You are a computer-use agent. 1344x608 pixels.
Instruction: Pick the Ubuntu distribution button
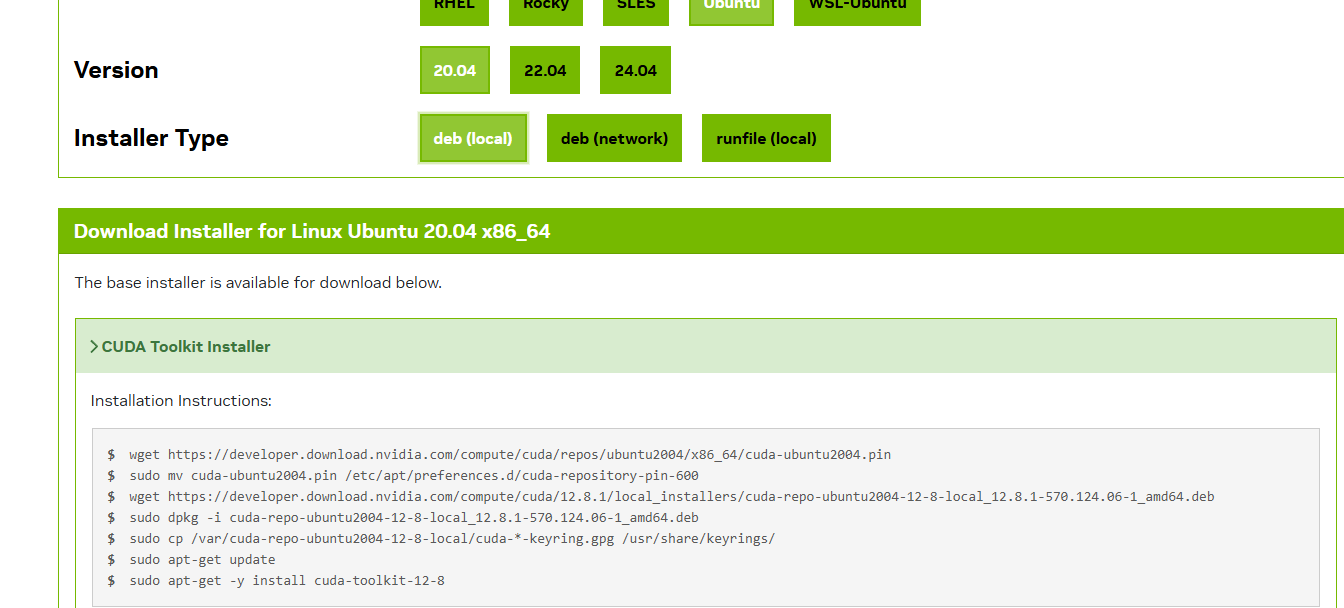pos(731,11)
